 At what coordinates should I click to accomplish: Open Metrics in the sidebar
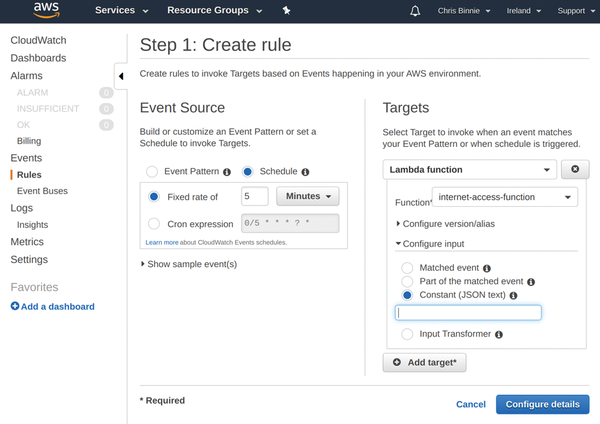[27, 242]
